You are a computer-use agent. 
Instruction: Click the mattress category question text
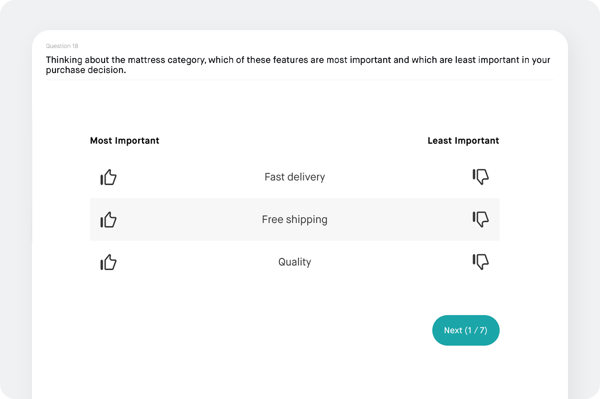click(298, 65)
